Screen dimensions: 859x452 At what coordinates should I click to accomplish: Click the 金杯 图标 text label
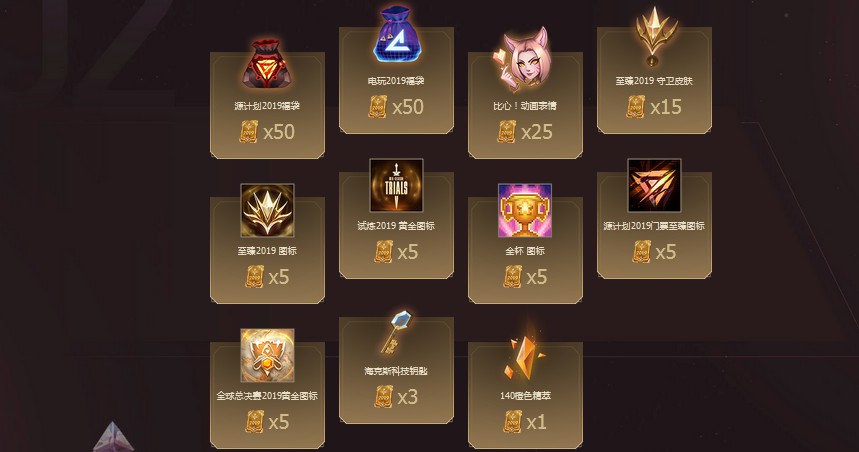click(x=525, y=251)
